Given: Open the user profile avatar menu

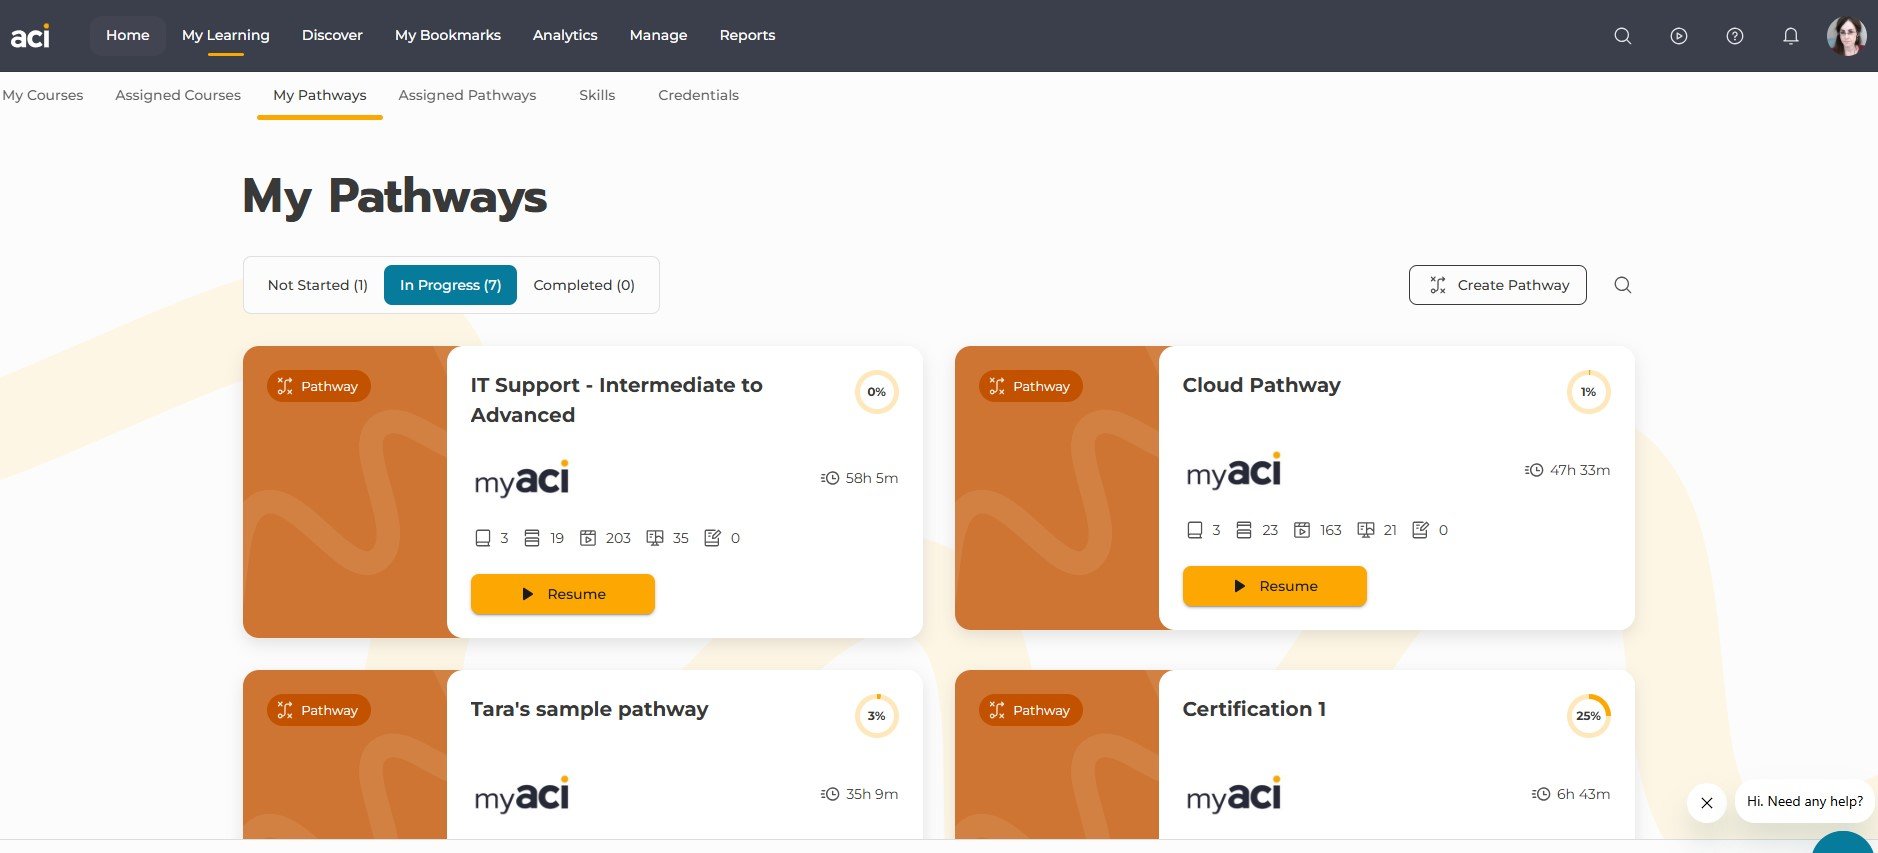Looking at the screenshot, I should pos(1847,36).
